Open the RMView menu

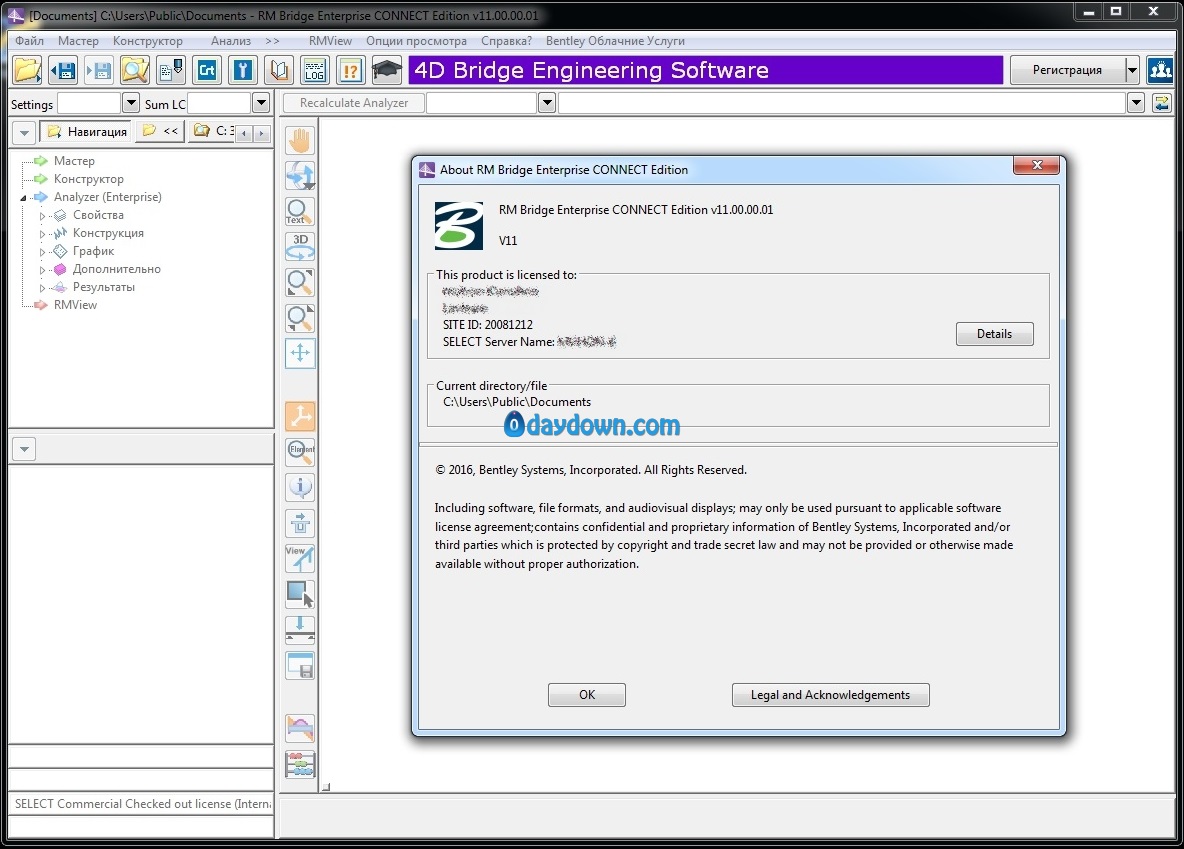[x=330, y=41]
